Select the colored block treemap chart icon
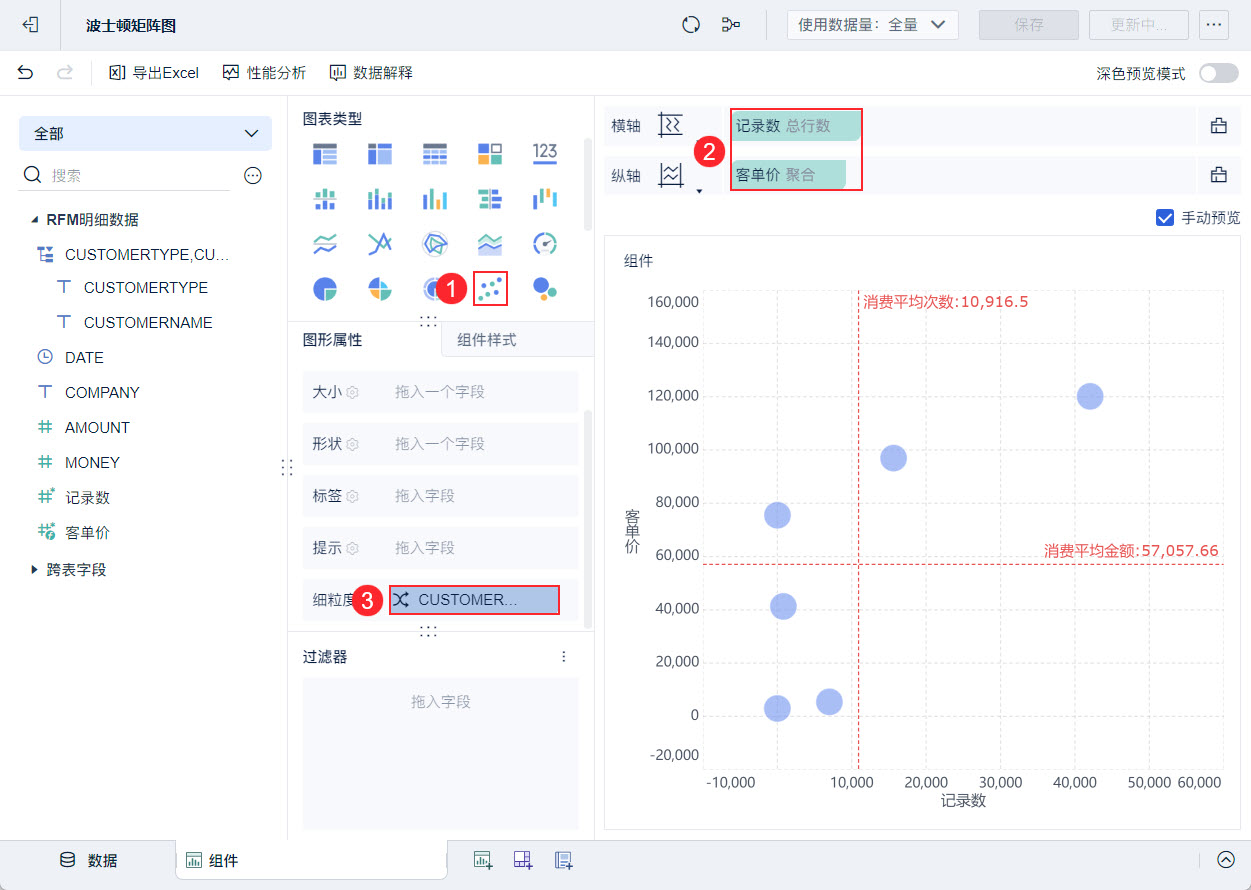Viewport: 1251px width, 890px height. [x=490, y=153]
